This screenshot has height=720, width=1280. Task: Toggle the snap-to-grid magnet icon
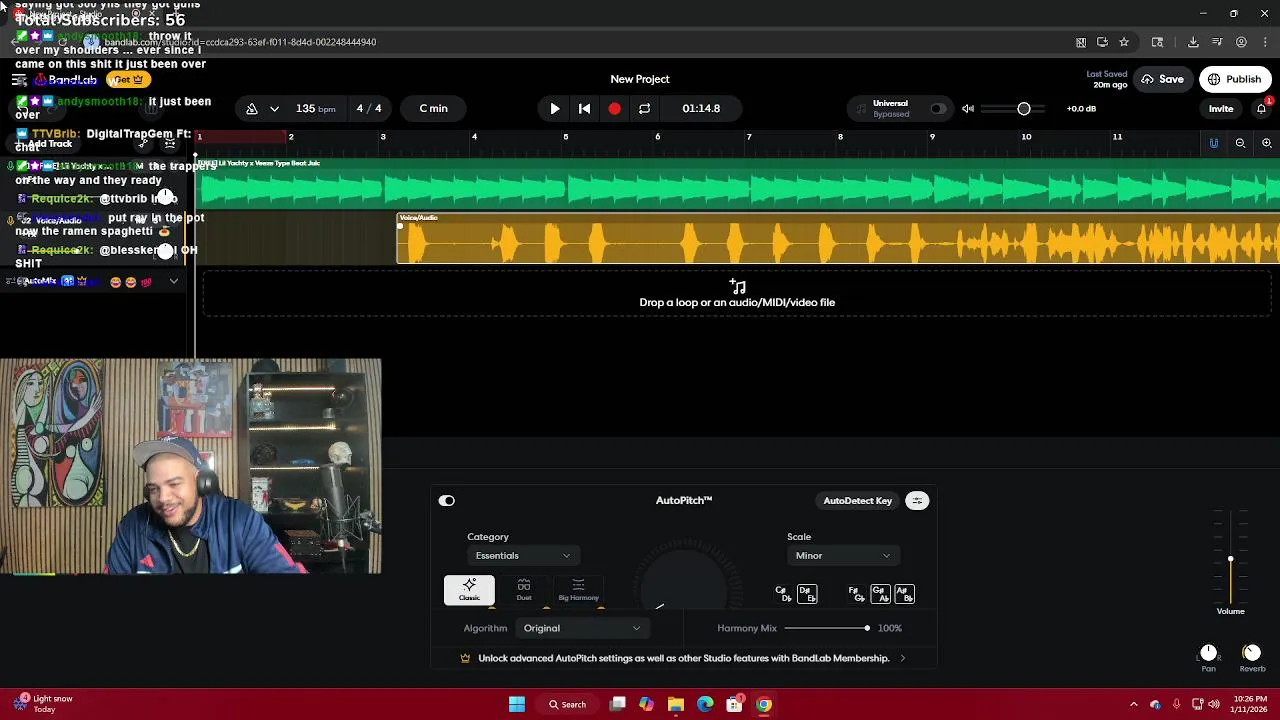tap(1214, 143)
